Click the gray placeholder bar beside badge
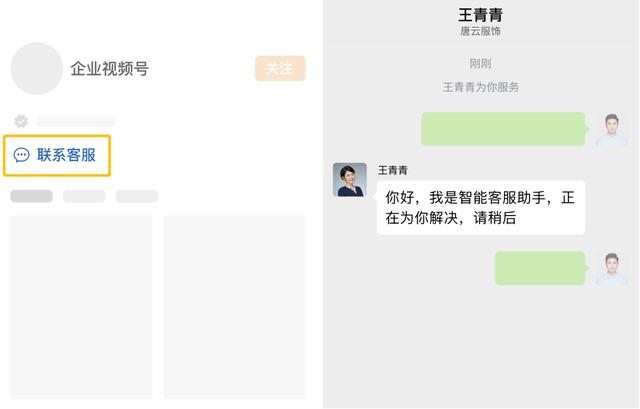This screenshot has width=640, height=409. (x=76, y=121)
